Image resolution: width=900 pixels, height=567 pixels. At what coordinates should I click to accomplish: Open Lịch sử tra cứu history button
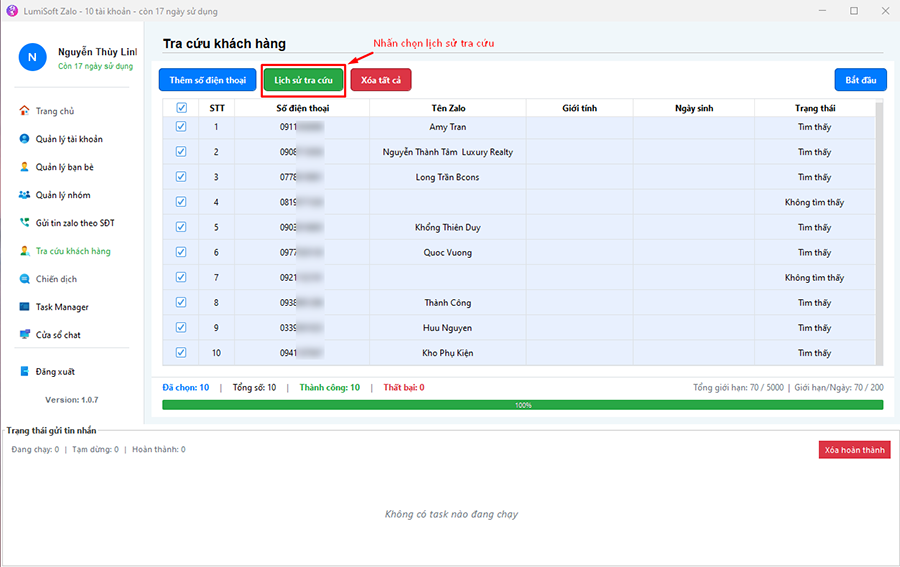coord(303,79)
